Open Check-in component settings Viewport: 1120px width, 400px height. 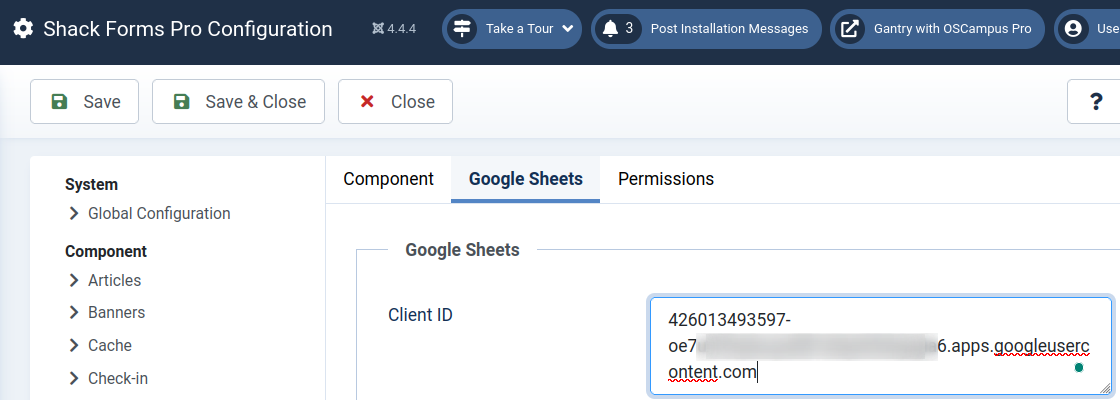tap(118, 379)
